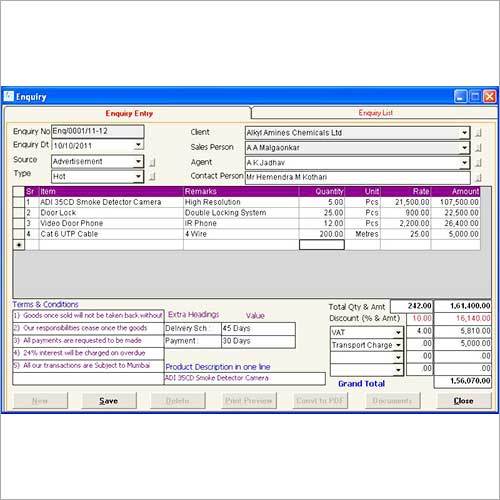Viewport: 500px width, 500px height.
Task: Click the empty Quantity cell in new row
Action: click(322, 245)
